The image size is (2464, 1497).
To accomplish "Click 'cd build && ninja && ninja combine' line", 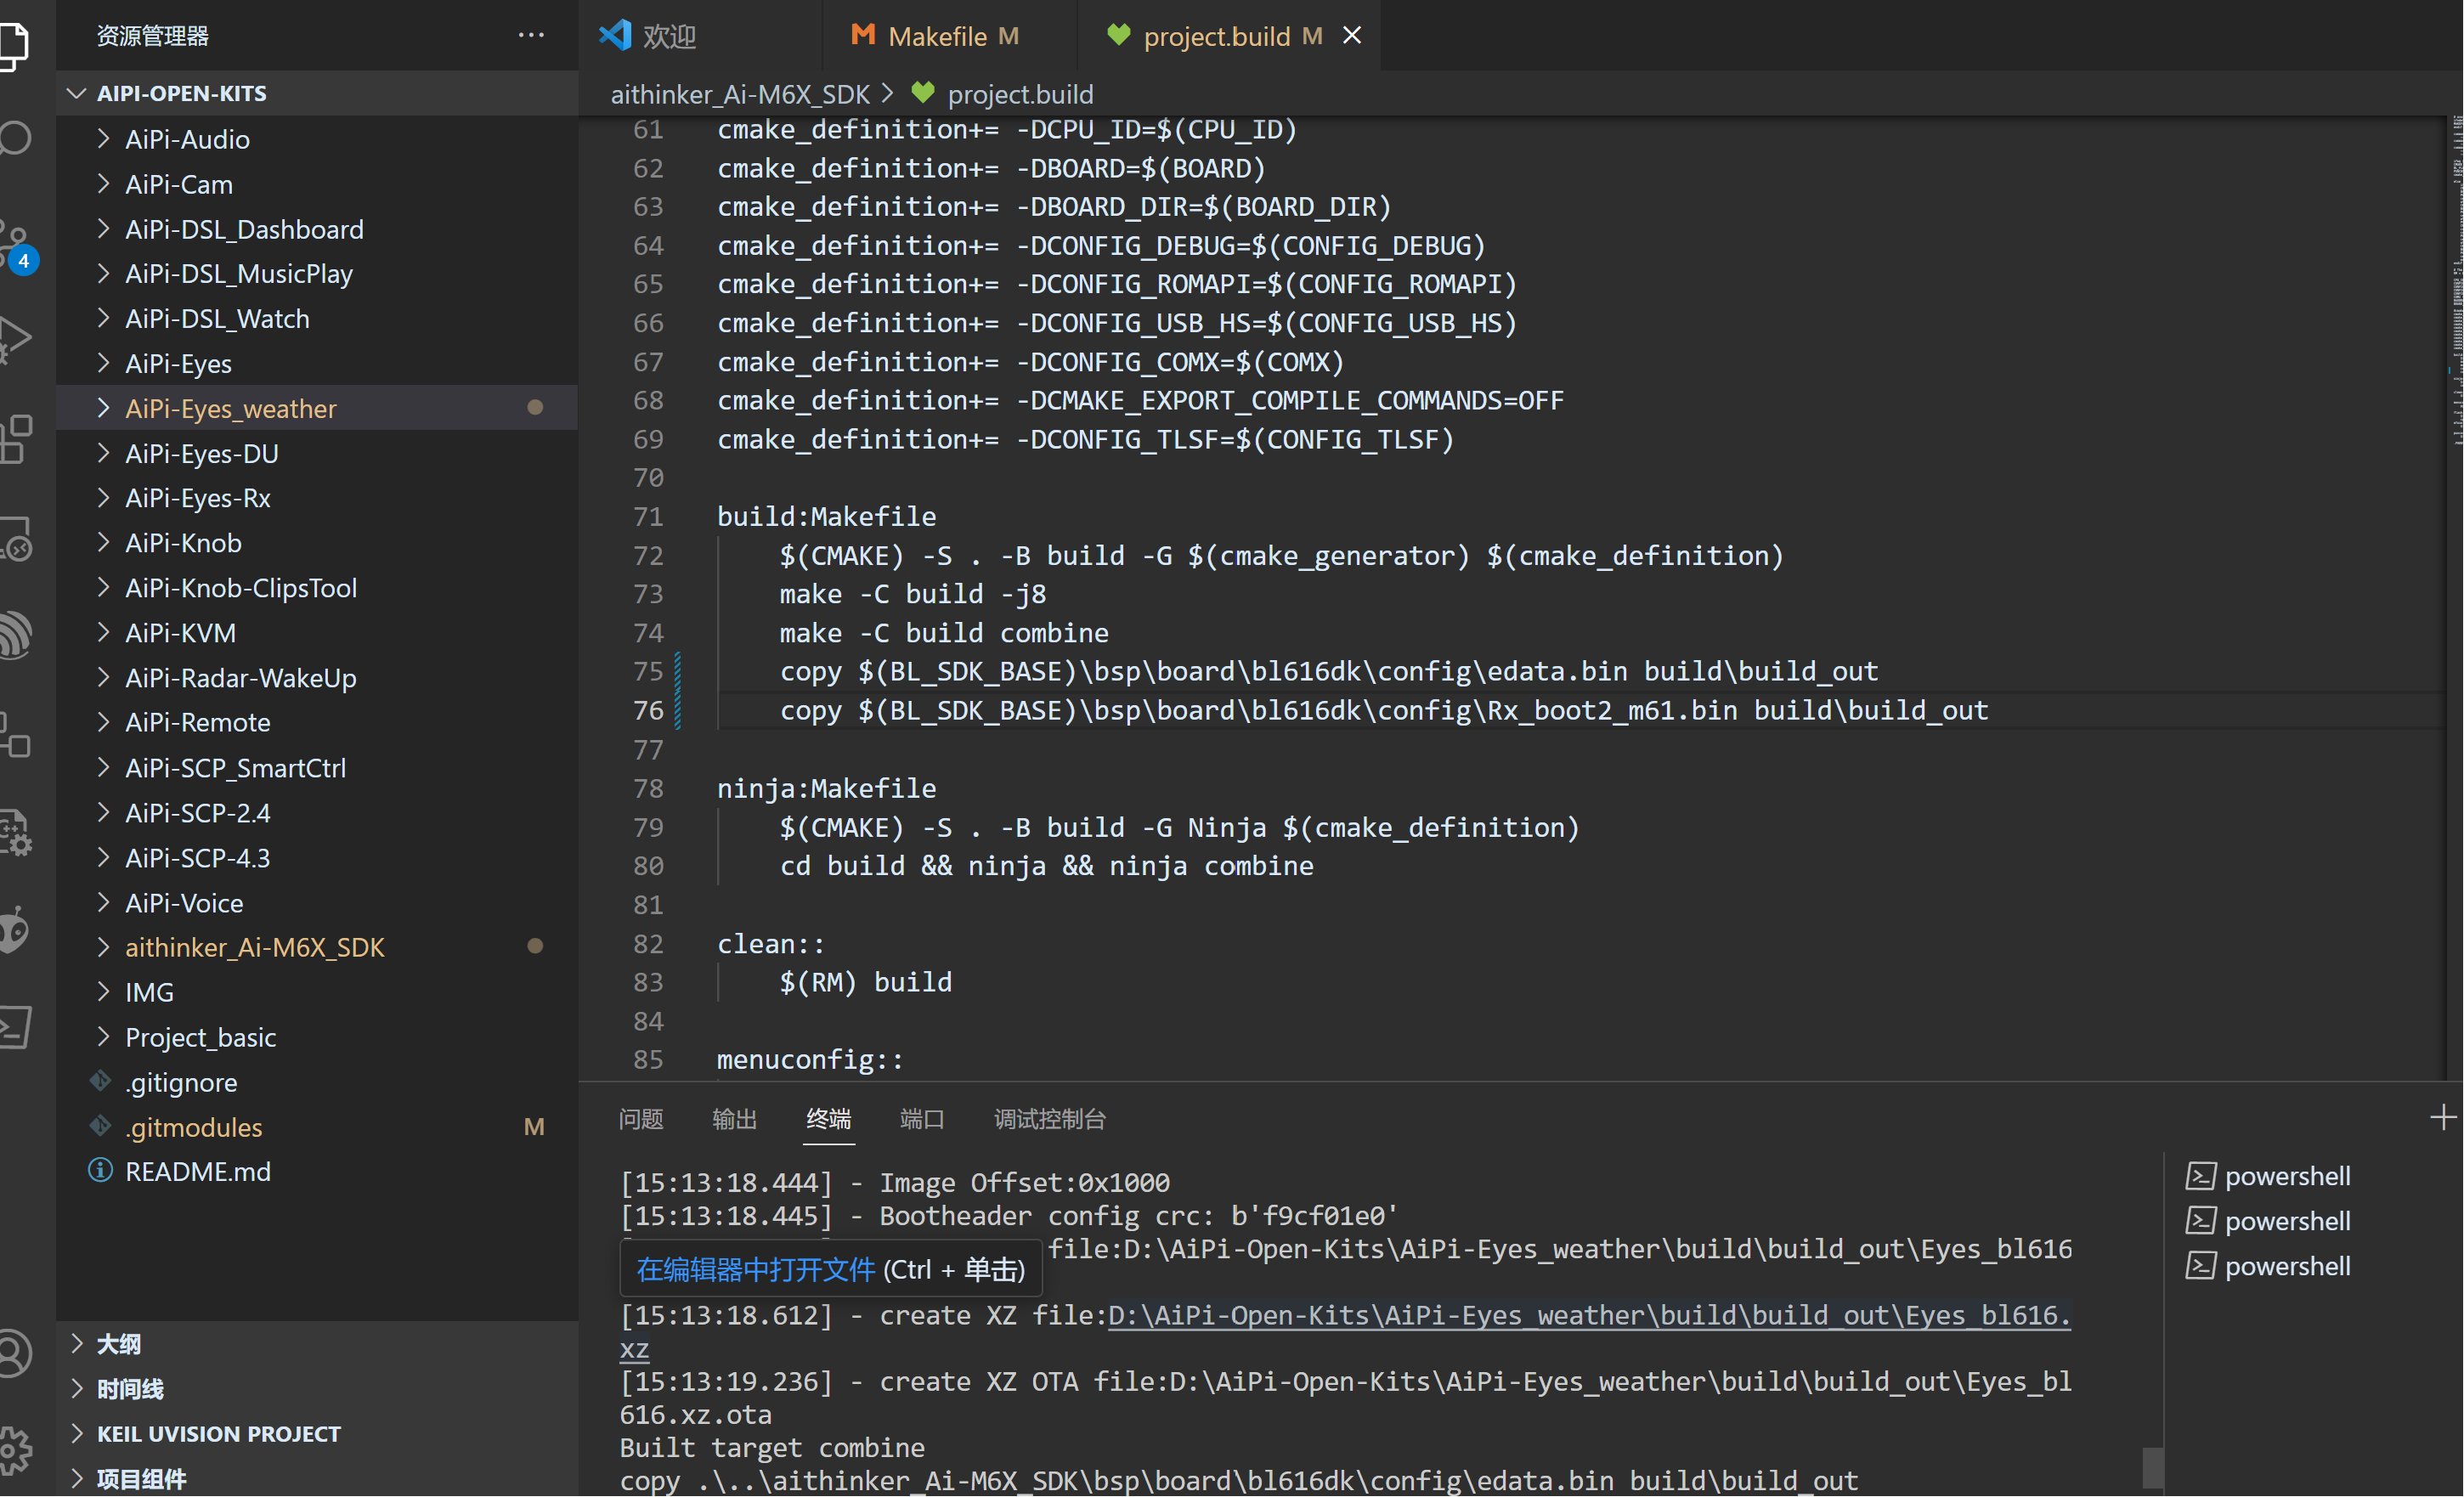I will 1046,866.
